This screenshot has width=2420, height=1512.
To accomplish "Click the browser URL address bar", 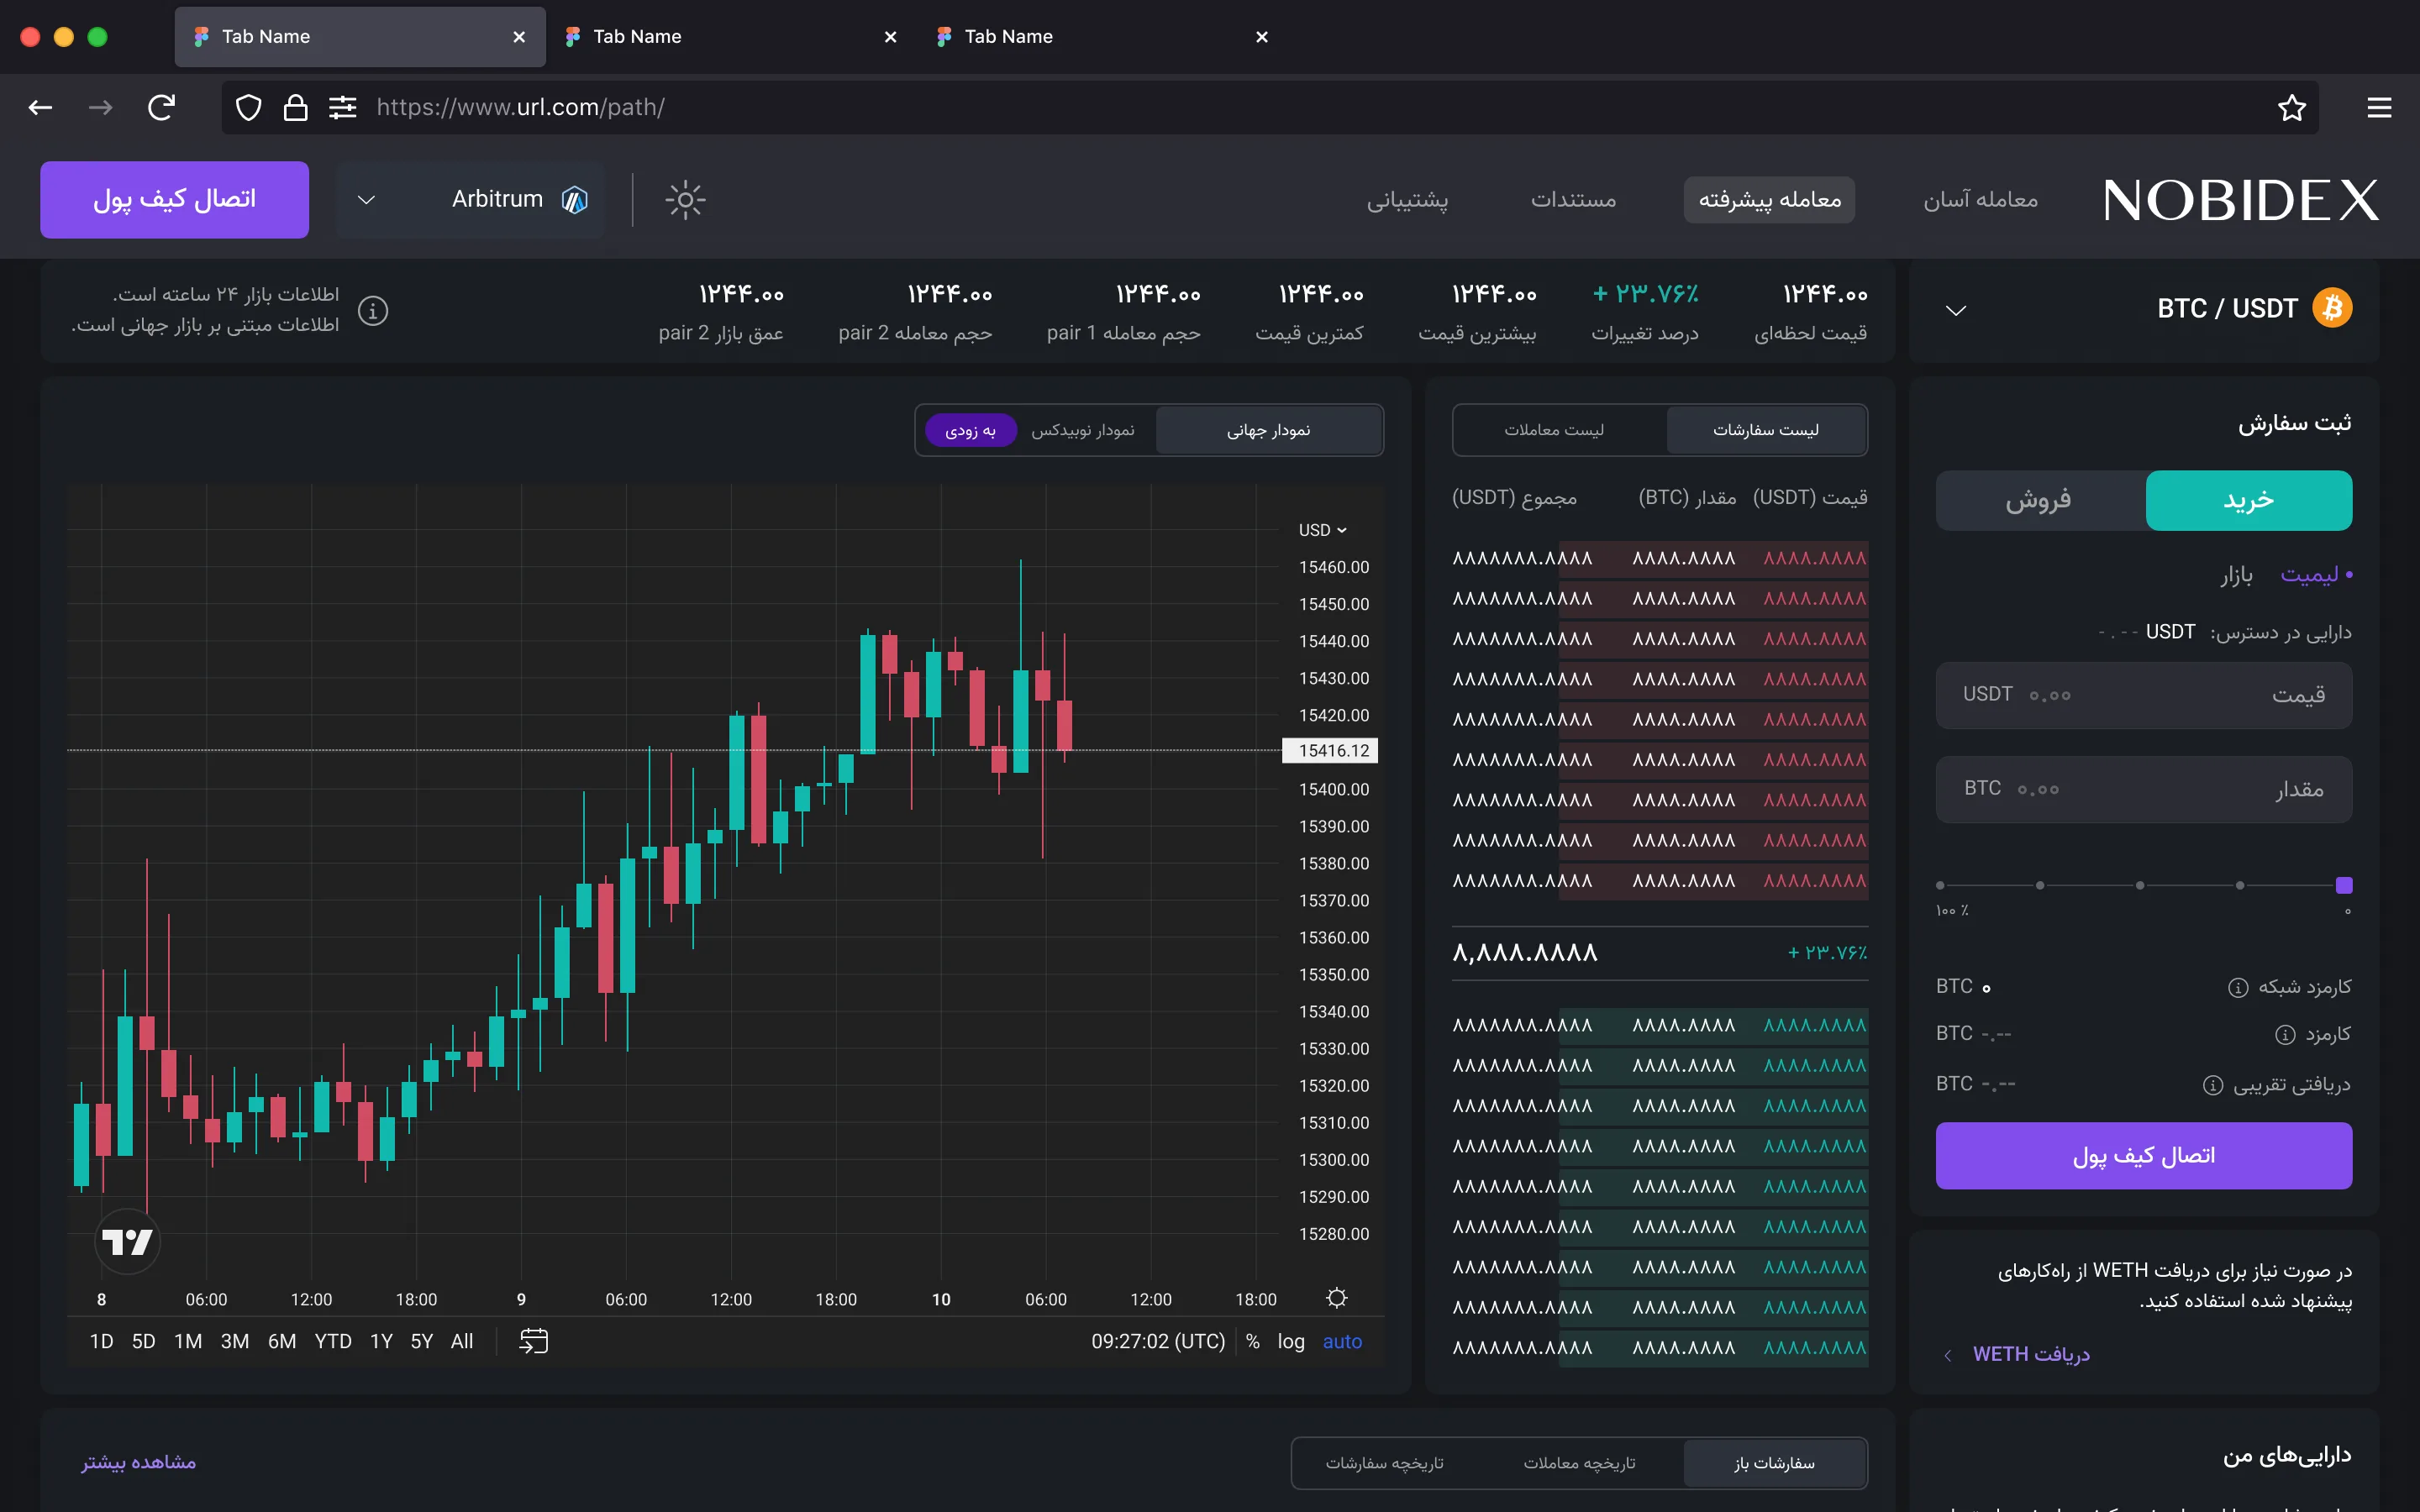I will coord(1270,107).
